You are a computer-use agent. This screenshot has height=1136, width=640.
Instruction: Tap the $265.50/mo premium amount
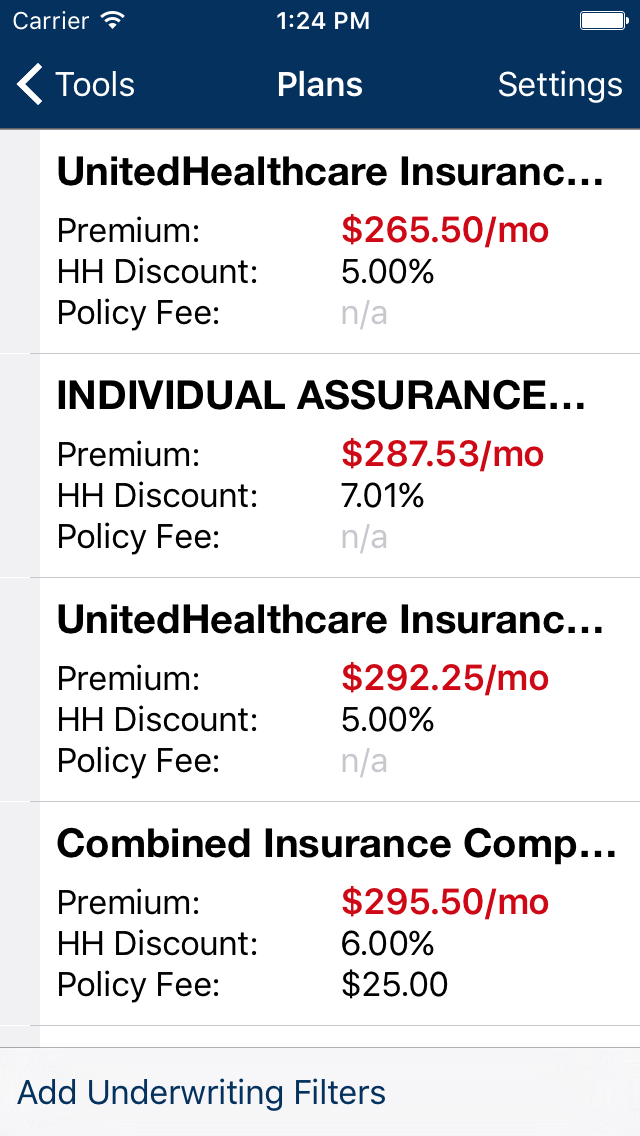click(x=445, y=231)
